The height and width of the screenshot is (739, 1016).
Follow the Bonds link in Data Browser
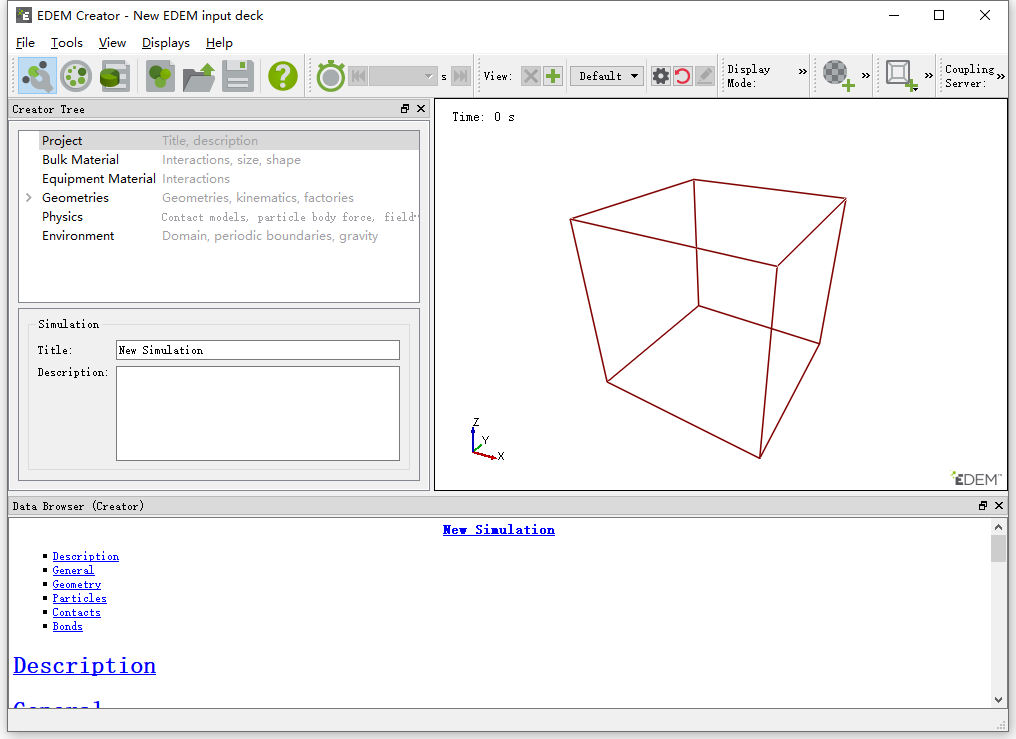tap(67, 626)
